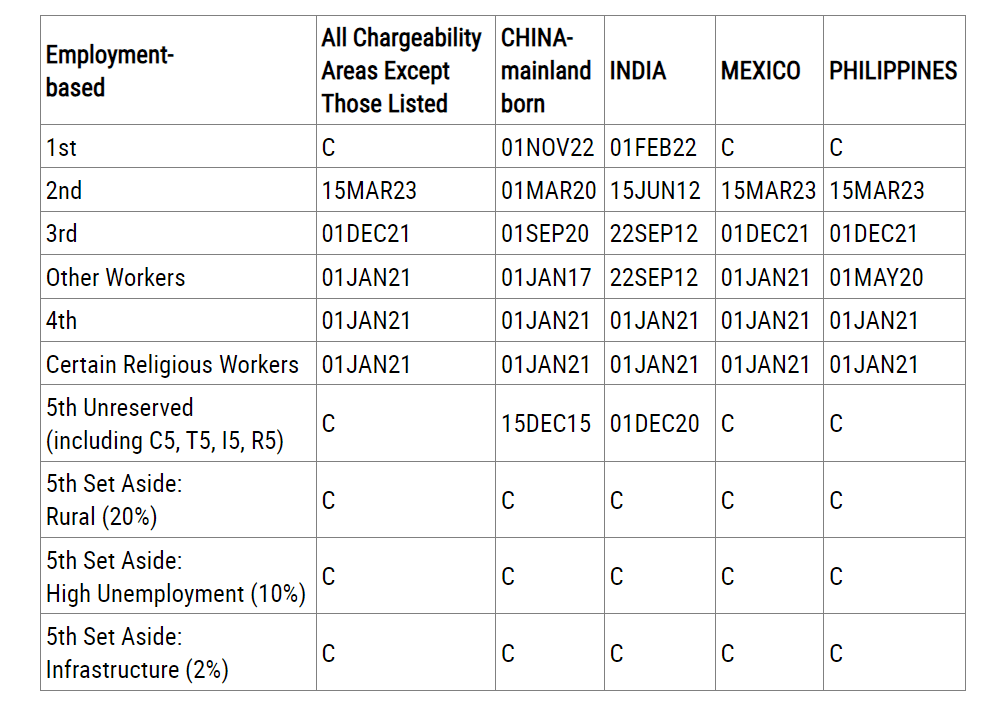Screen dimensions: 997x711
Task: Click the Employment-based header cell
Action: 110,71
